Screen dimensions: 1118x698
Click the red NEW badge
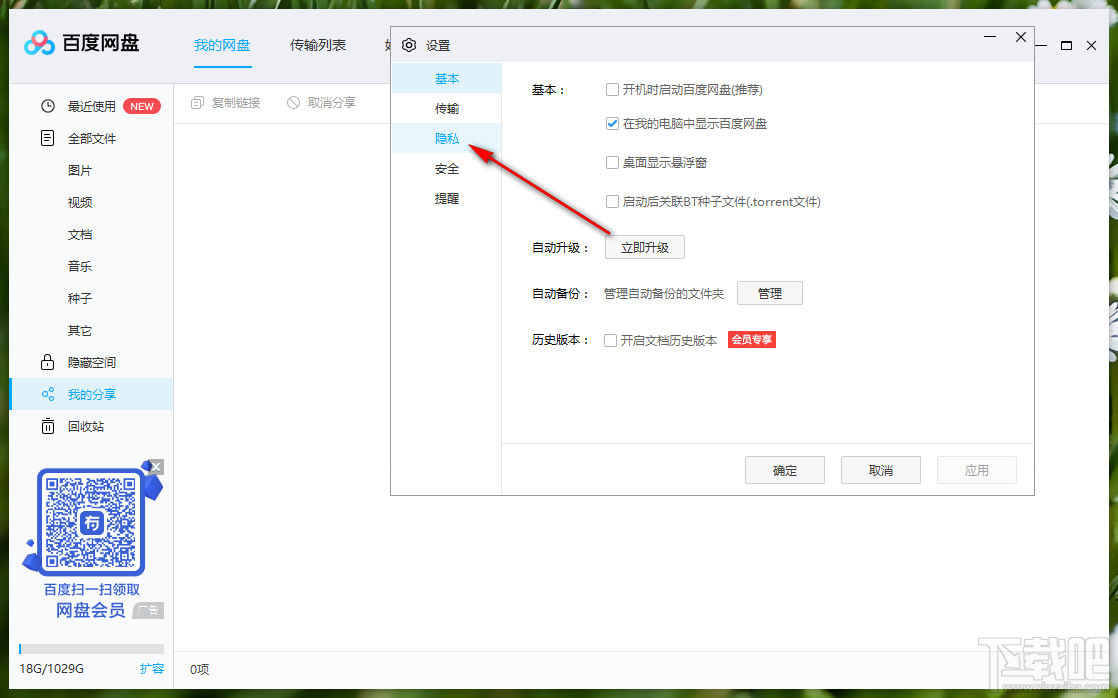tap(142, 106)
